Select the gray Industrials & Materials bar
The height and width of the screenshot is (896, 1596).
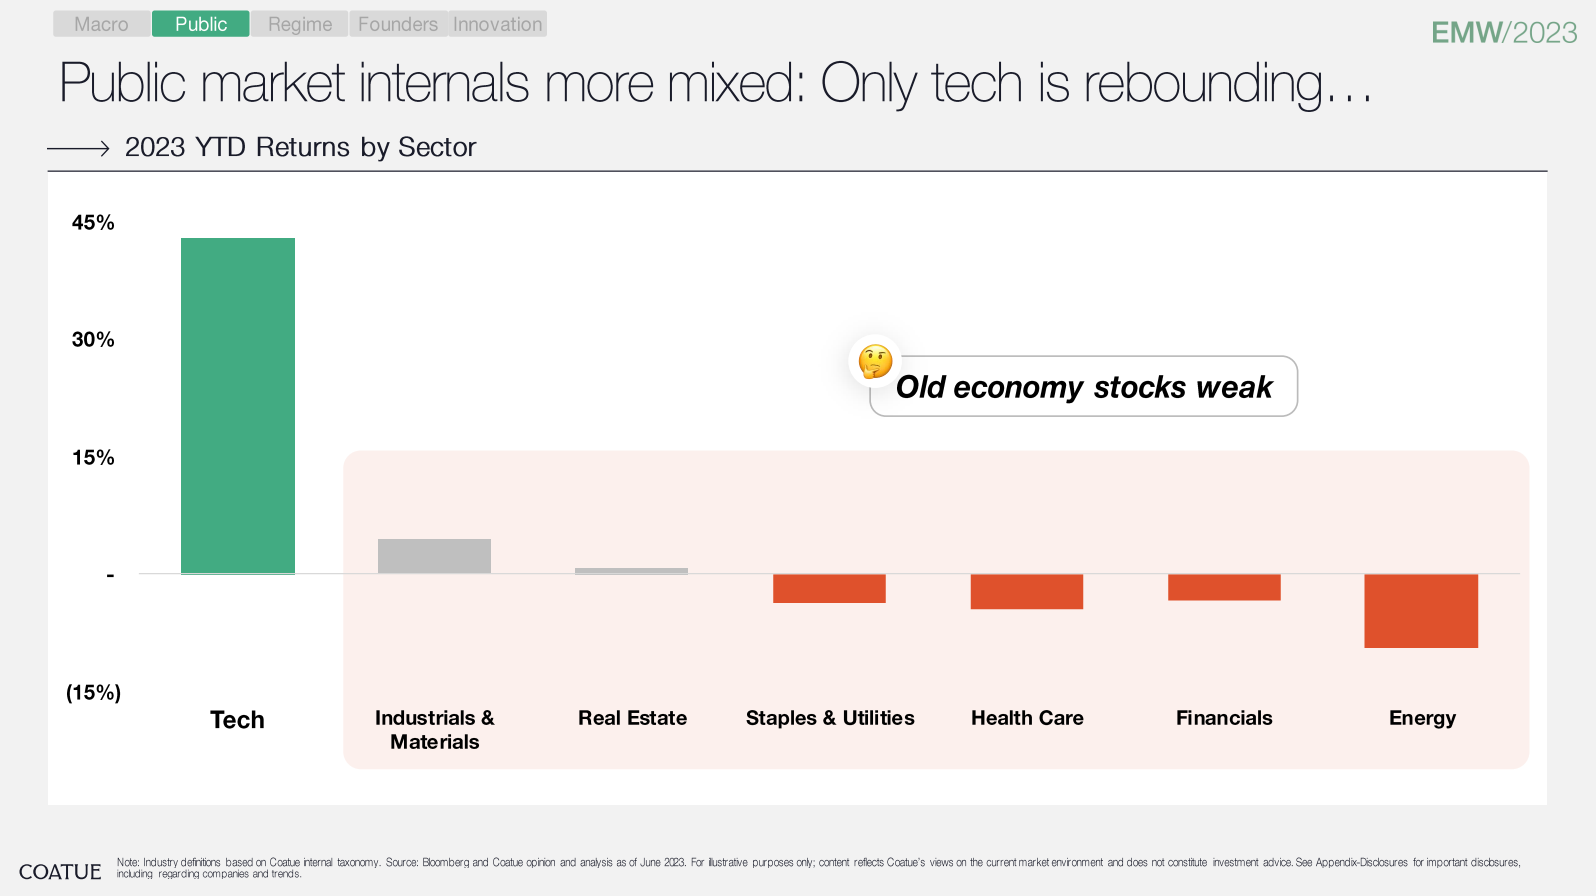[x=434, y=556]
